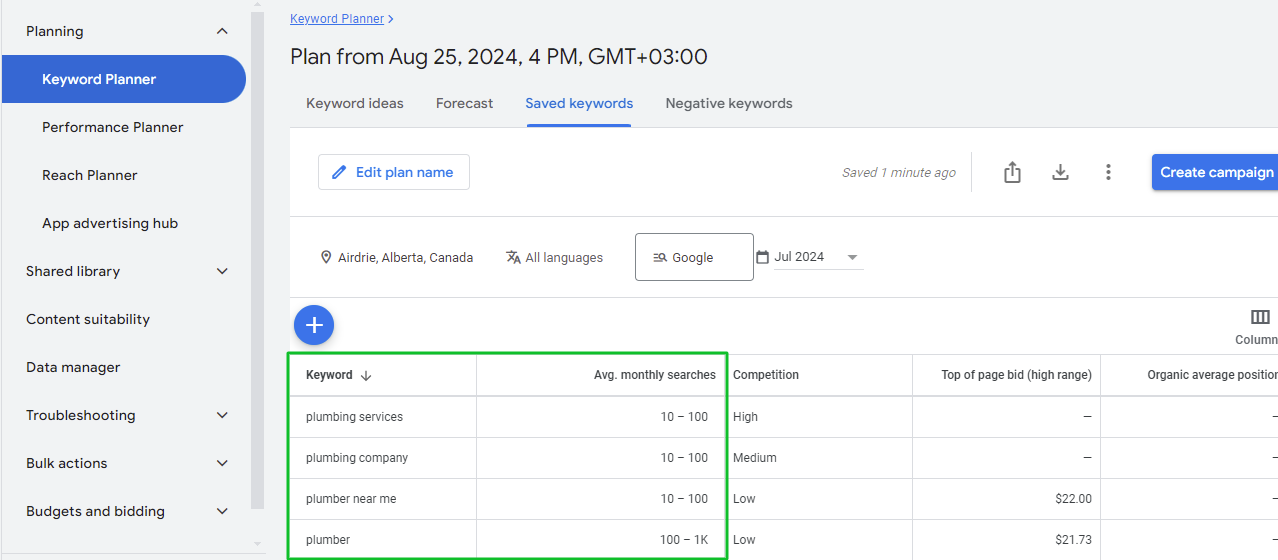Sort by Avg. monthly searches column

pyautogui.click(x=655, y=375)
